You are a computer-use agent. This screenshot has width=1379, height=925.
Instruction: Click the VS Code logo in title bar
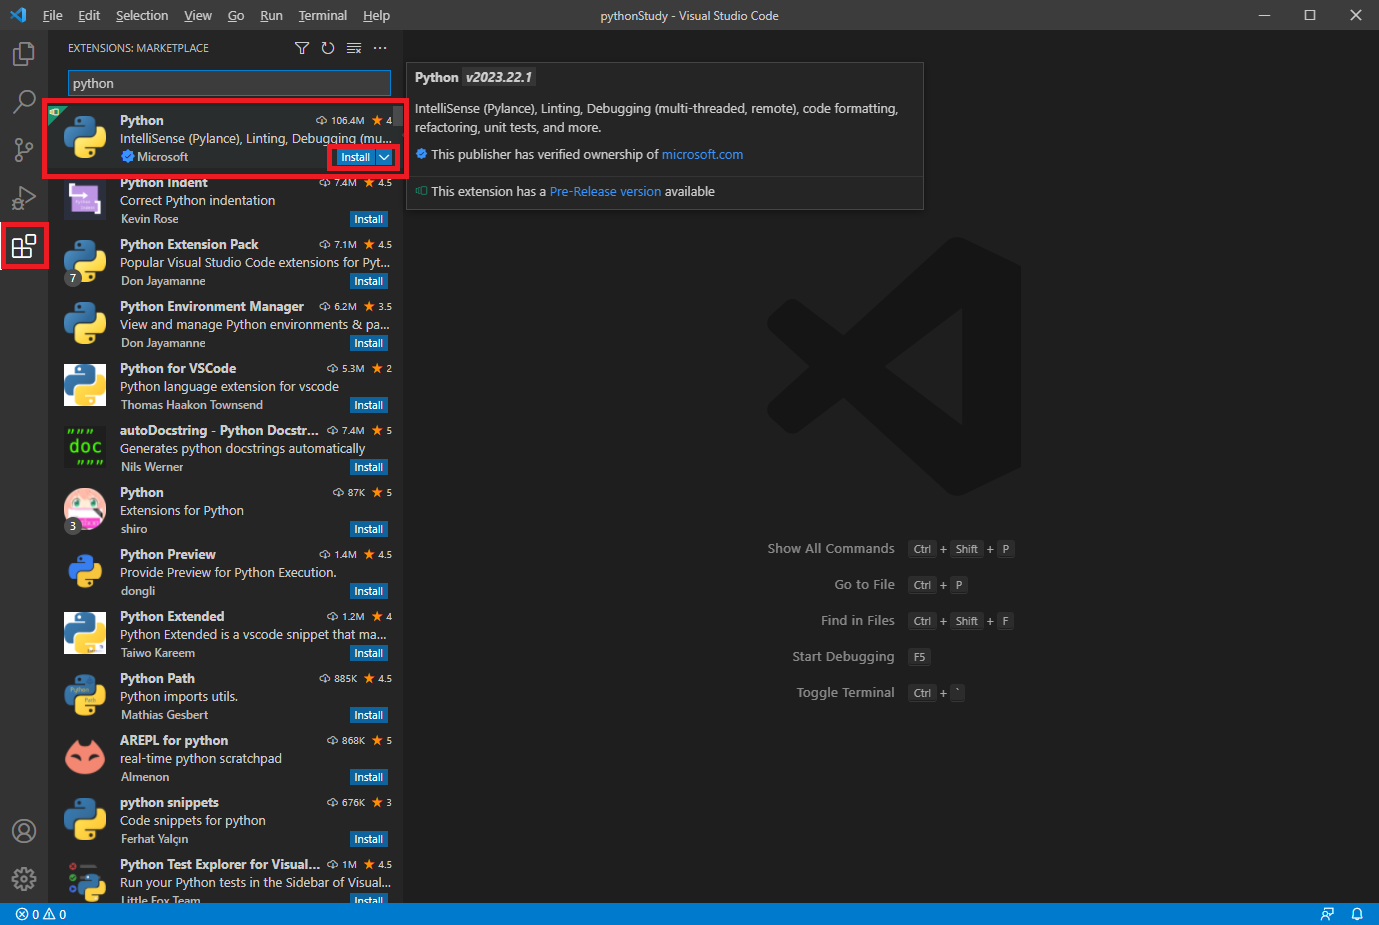tap(18, 15)
